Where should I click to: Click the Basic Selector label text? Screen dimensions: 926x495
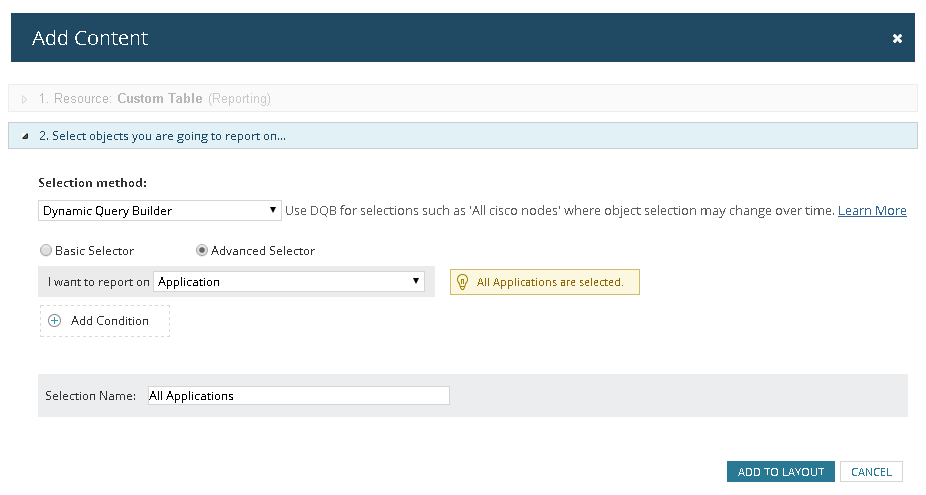click(x=94, y=250)
